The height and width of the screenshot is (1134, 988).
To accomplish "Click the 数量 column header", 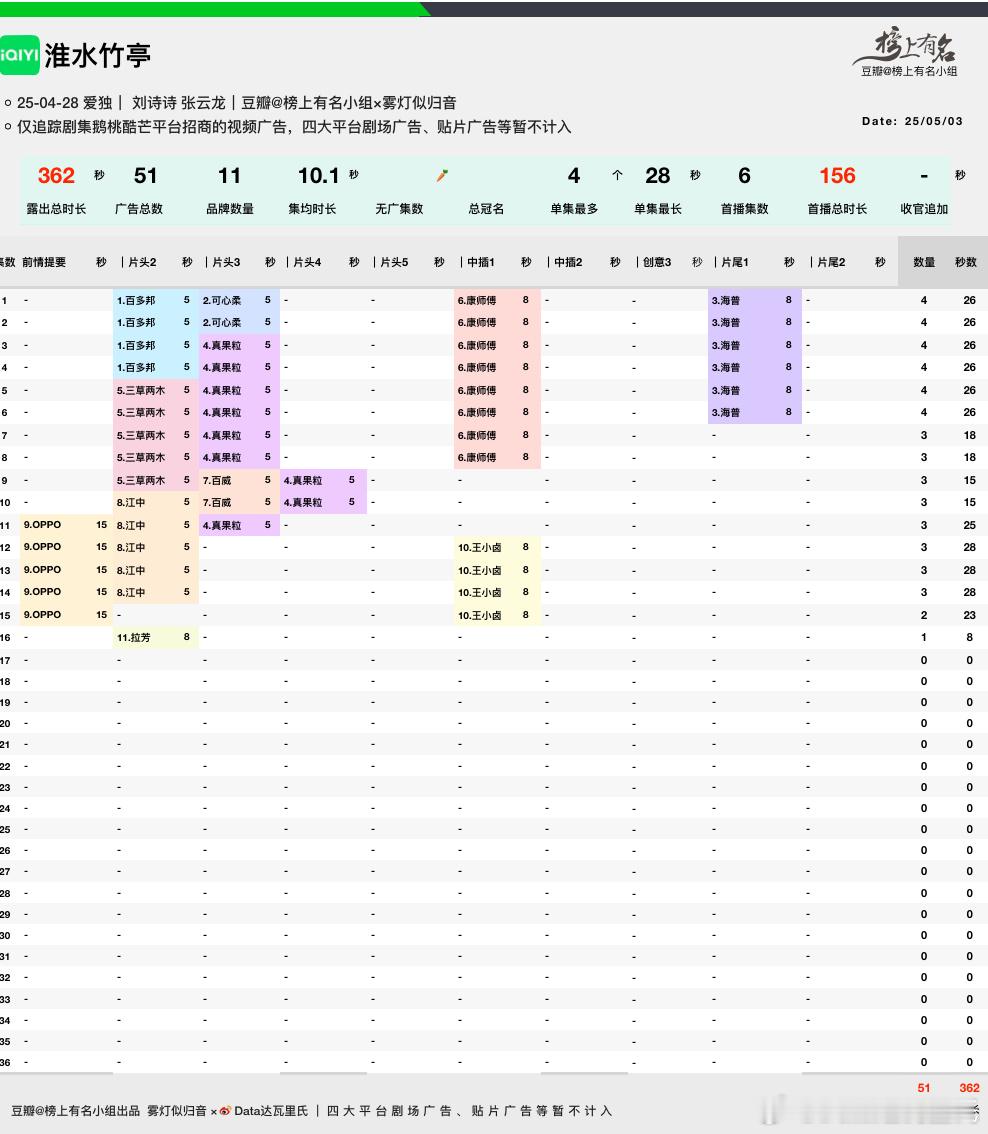I will tap(924, 262).
